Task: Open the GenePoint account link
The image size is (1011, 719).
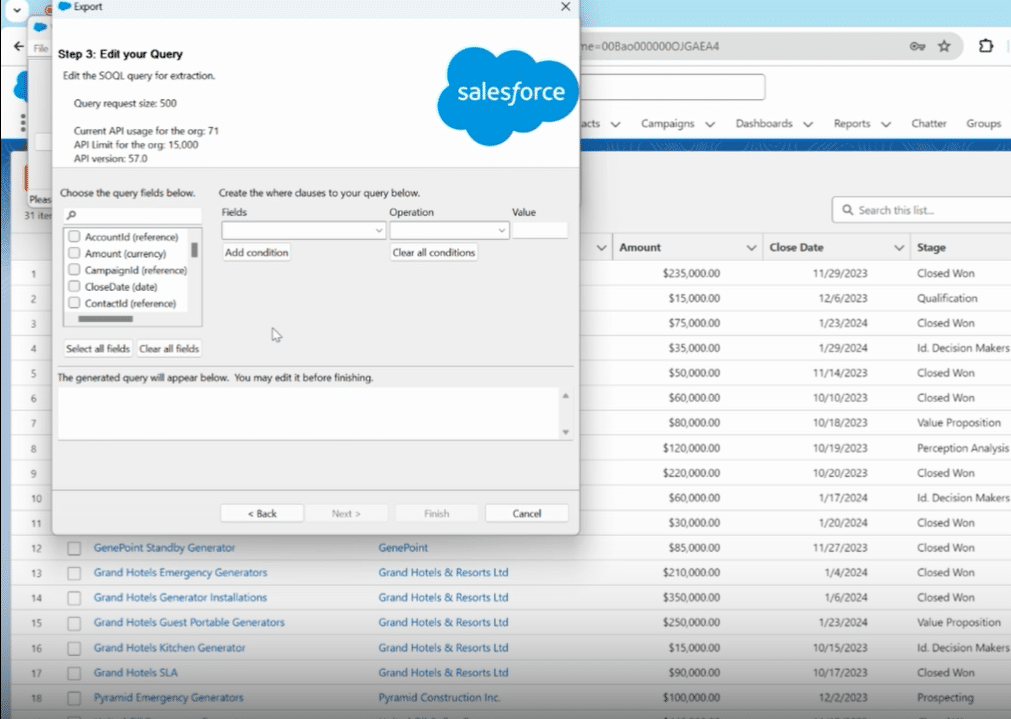Action: tap(403, 548)
